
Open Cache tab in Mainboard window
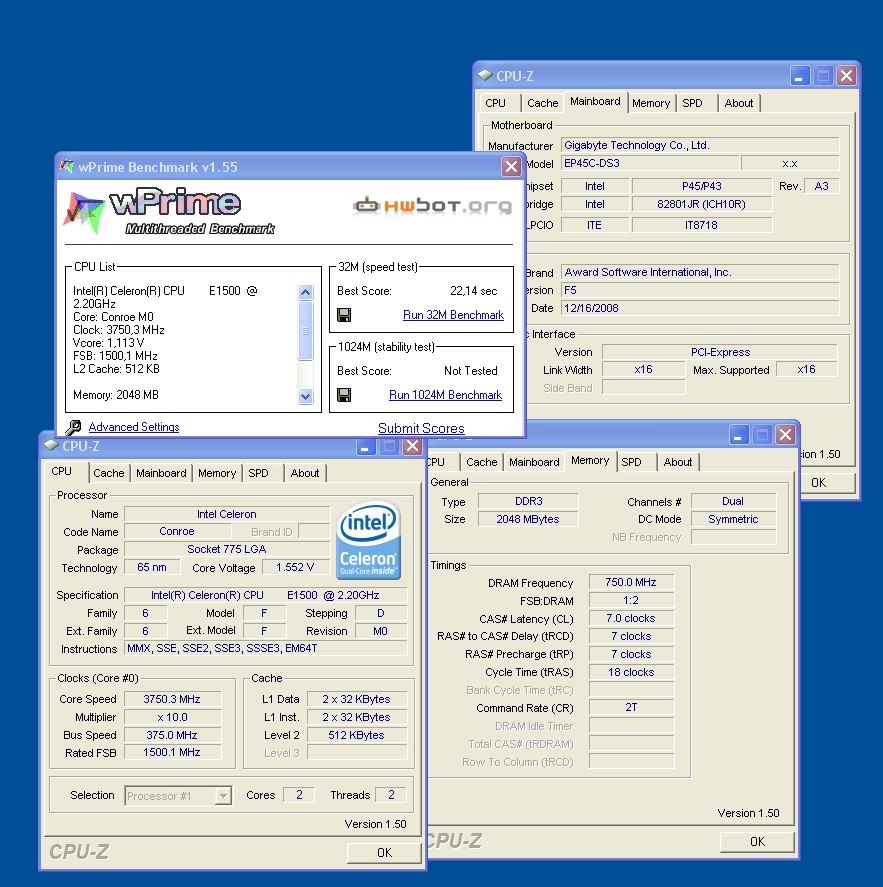542,103
